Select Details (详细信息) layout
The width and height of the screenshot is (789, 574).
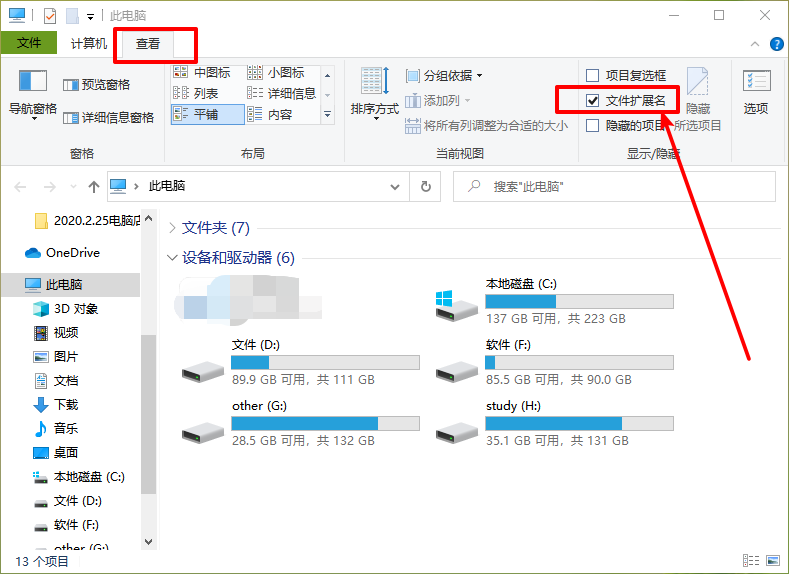(x=282, y=93)
